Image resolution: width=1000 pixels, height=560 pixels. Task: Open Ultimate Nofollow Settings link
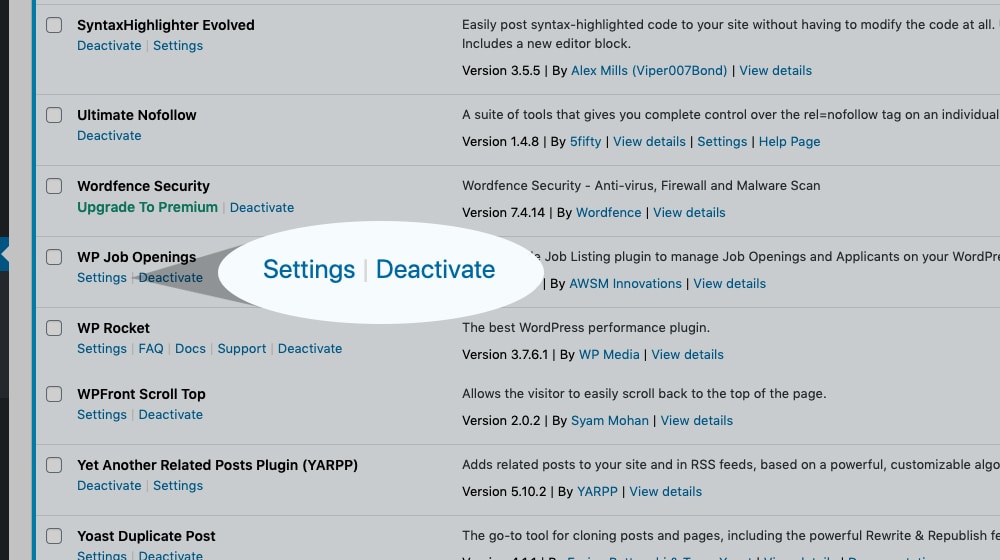click(722, 142)
